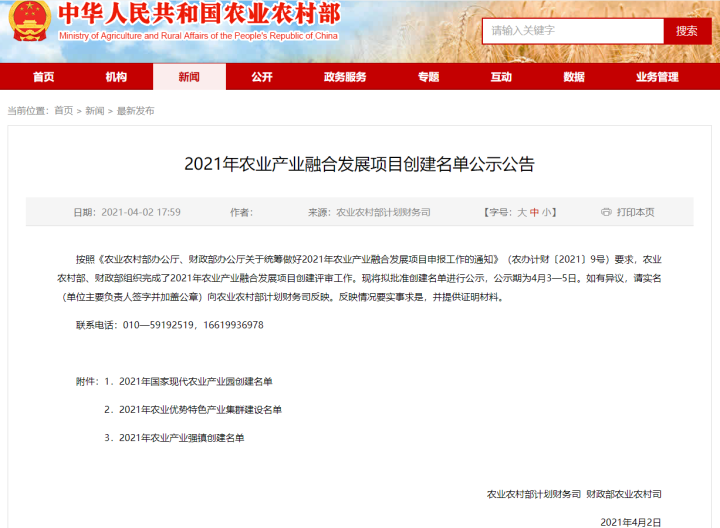Click 首页 in the breadcrumb
Viewport: 720px width, 528px height.
point(63,111)
